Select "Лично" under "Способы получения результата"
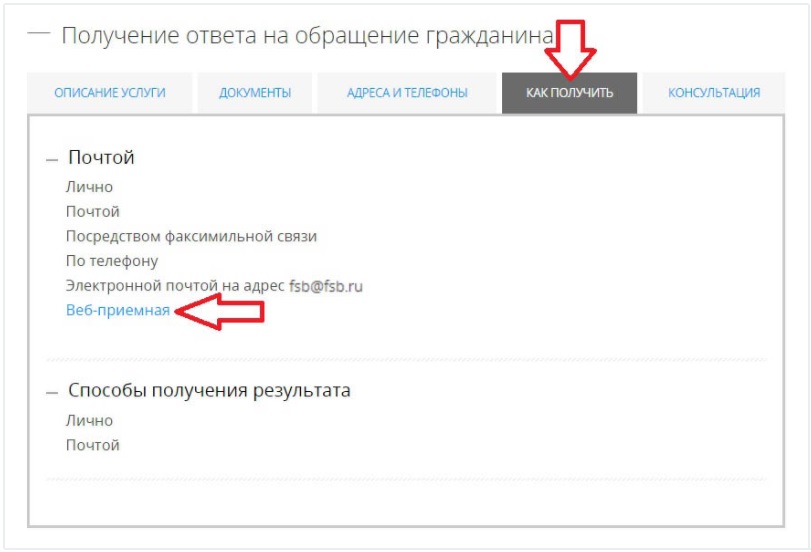This screenshot has width=811, height=552. 89,421
